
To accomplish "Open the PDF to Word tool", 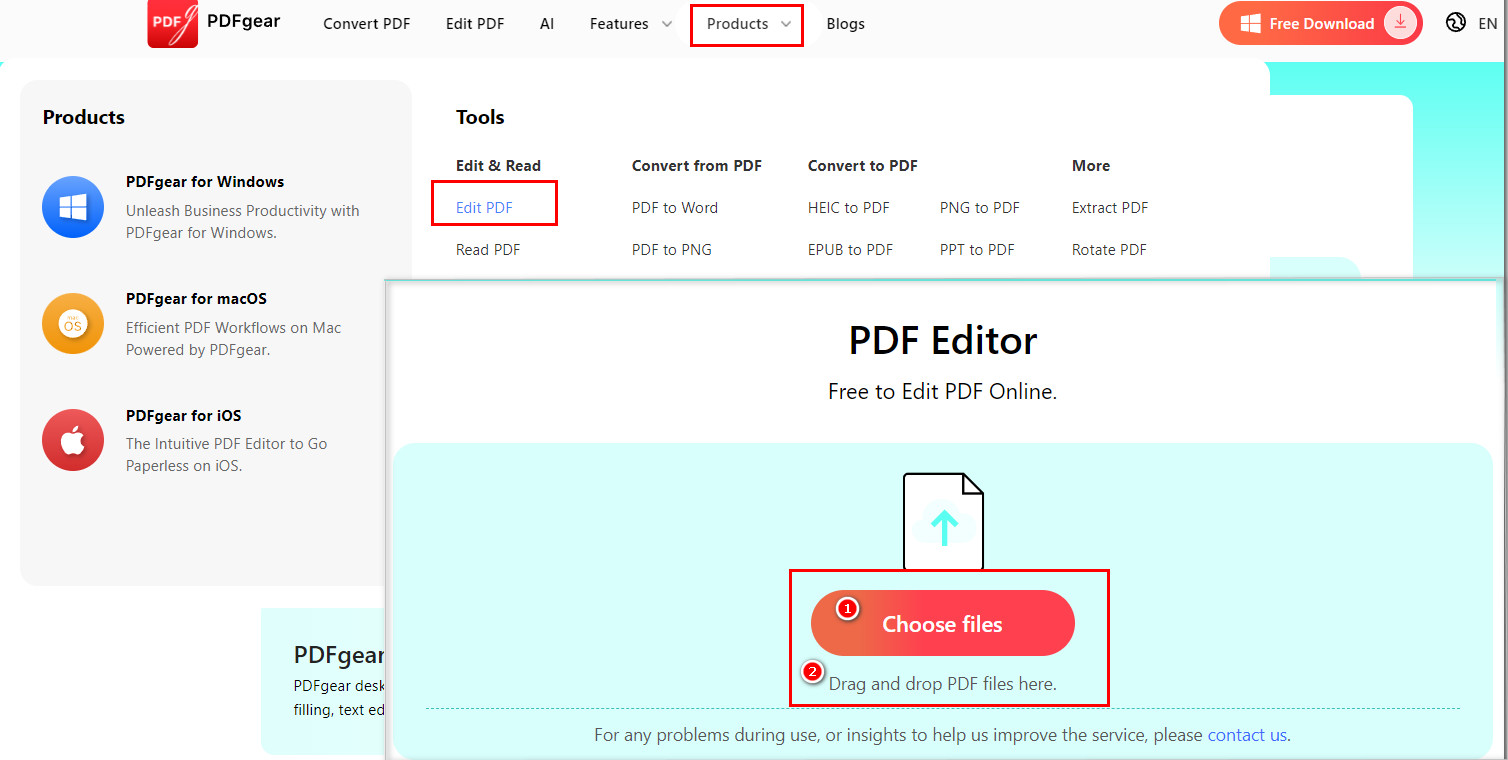I will [675, 208].
